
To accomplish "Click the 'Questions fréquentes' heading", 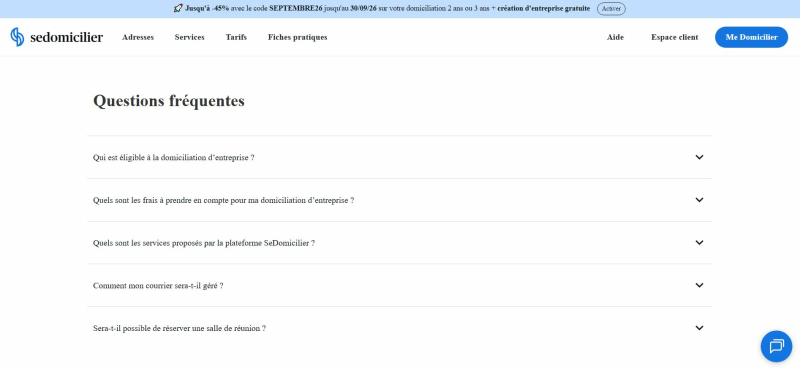I will 169,101.
